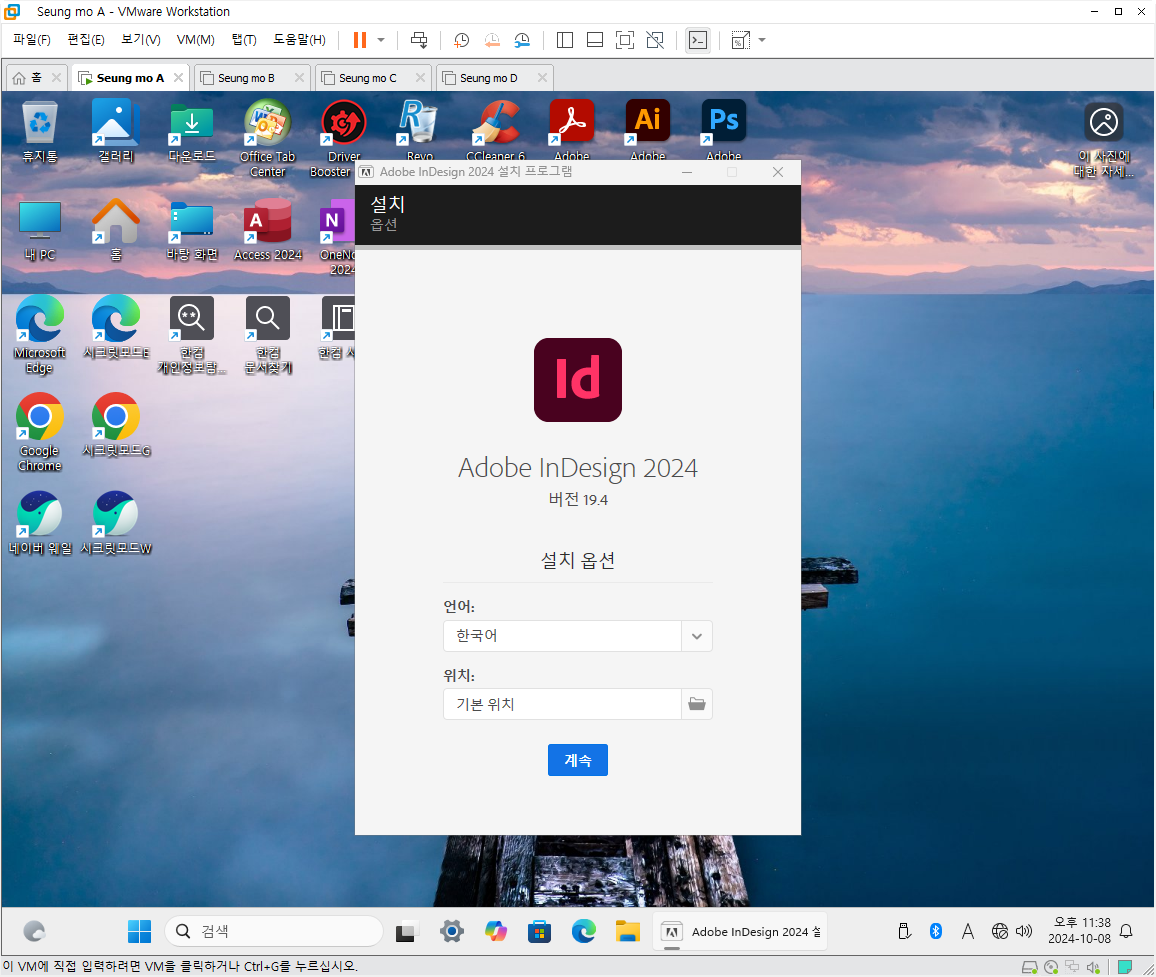Open Microsoft Store from guest taskbar
This screenshot has height=977, width=1156.
coord(540,931)
